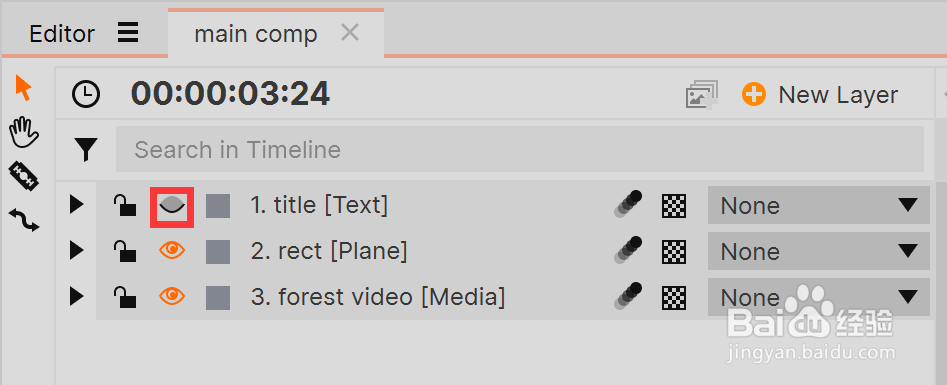Lock the title text layer

click(124, 205)
